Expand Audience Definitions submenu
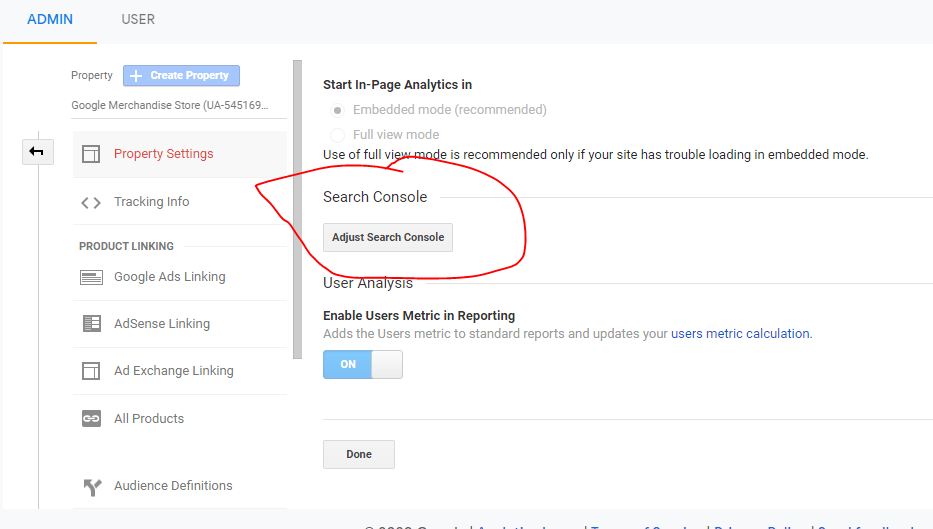 173,486
